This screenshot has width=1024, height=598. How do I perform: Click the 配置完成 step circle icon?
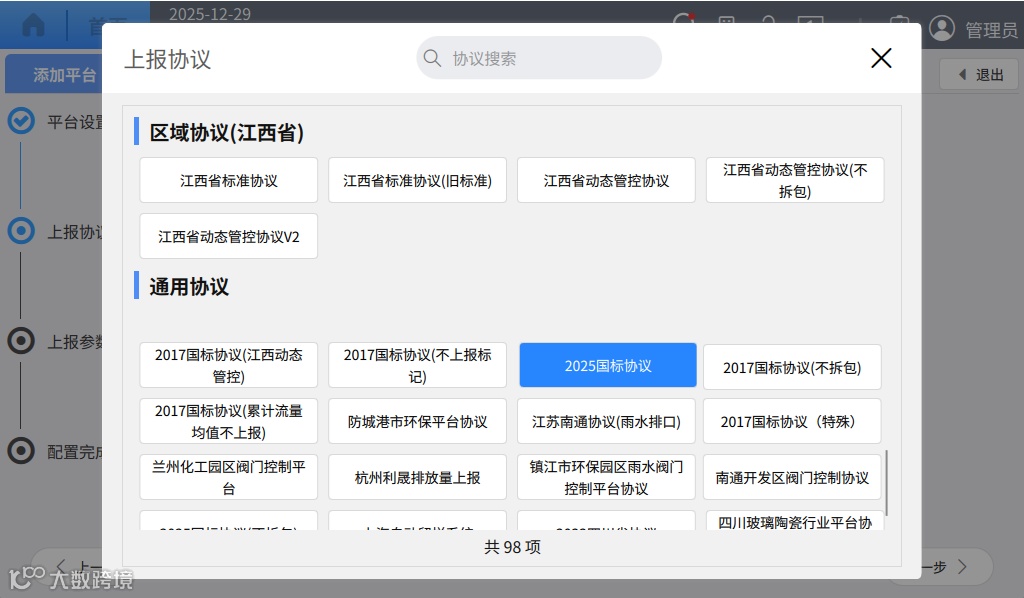coord(21,450)
